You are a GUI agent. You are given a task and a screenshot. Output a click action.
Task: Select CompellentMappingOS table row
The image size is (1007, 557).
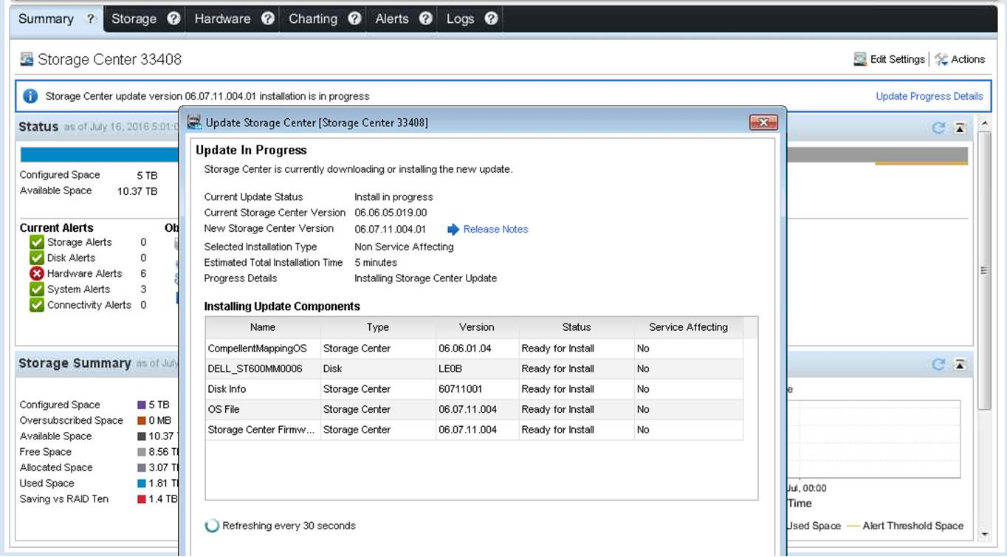click(x=474, y=348)
